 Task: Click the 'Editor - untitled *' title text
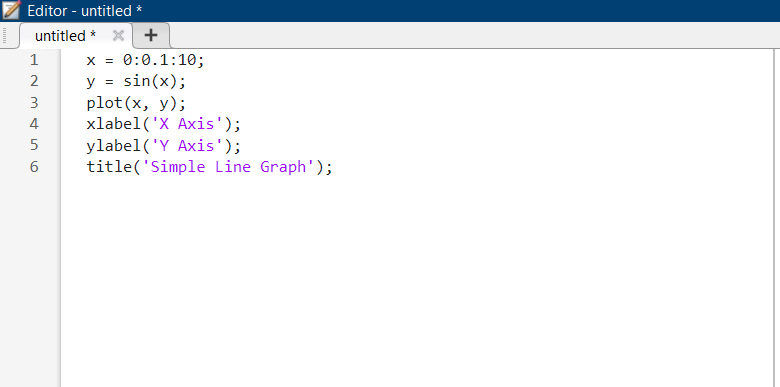[x=85, y=10]
